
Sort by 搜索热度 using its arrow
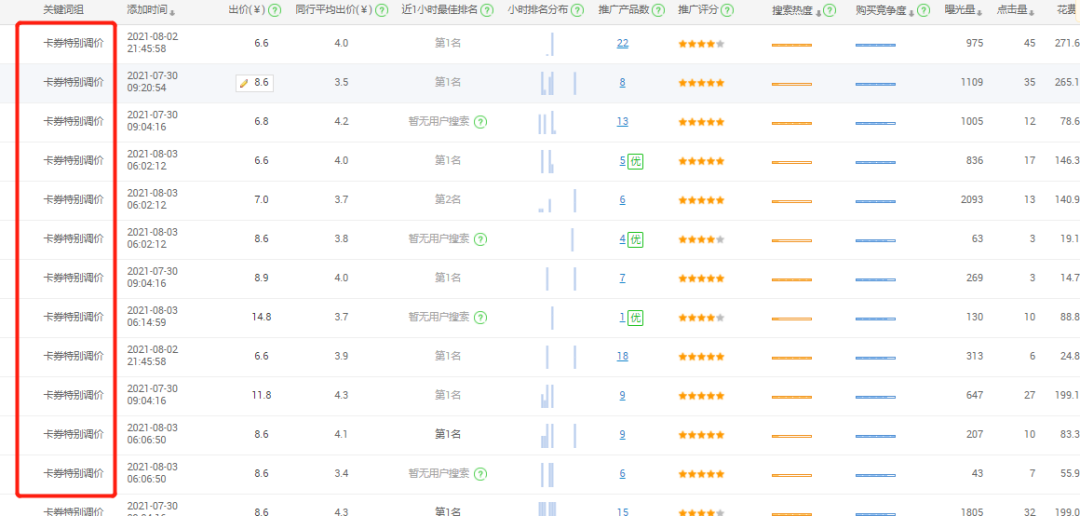pyautogui.click(x=818, y=12)
